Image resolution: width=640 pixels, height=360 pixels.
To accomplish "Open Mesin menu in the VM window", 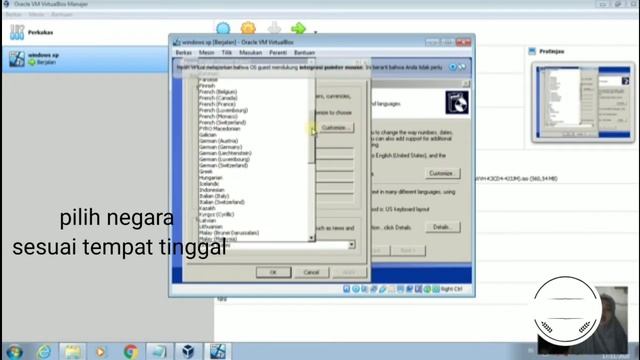I will [207, 53].
